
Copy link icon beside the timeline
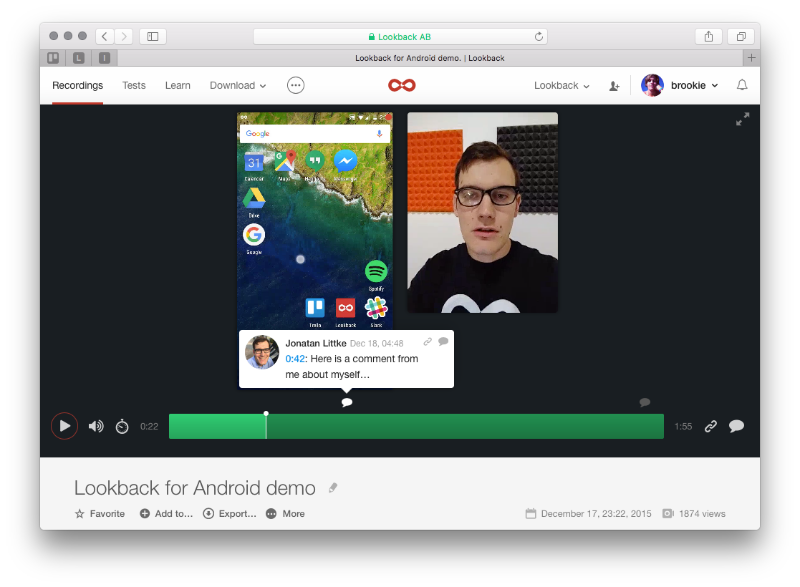tap(710, 426)
